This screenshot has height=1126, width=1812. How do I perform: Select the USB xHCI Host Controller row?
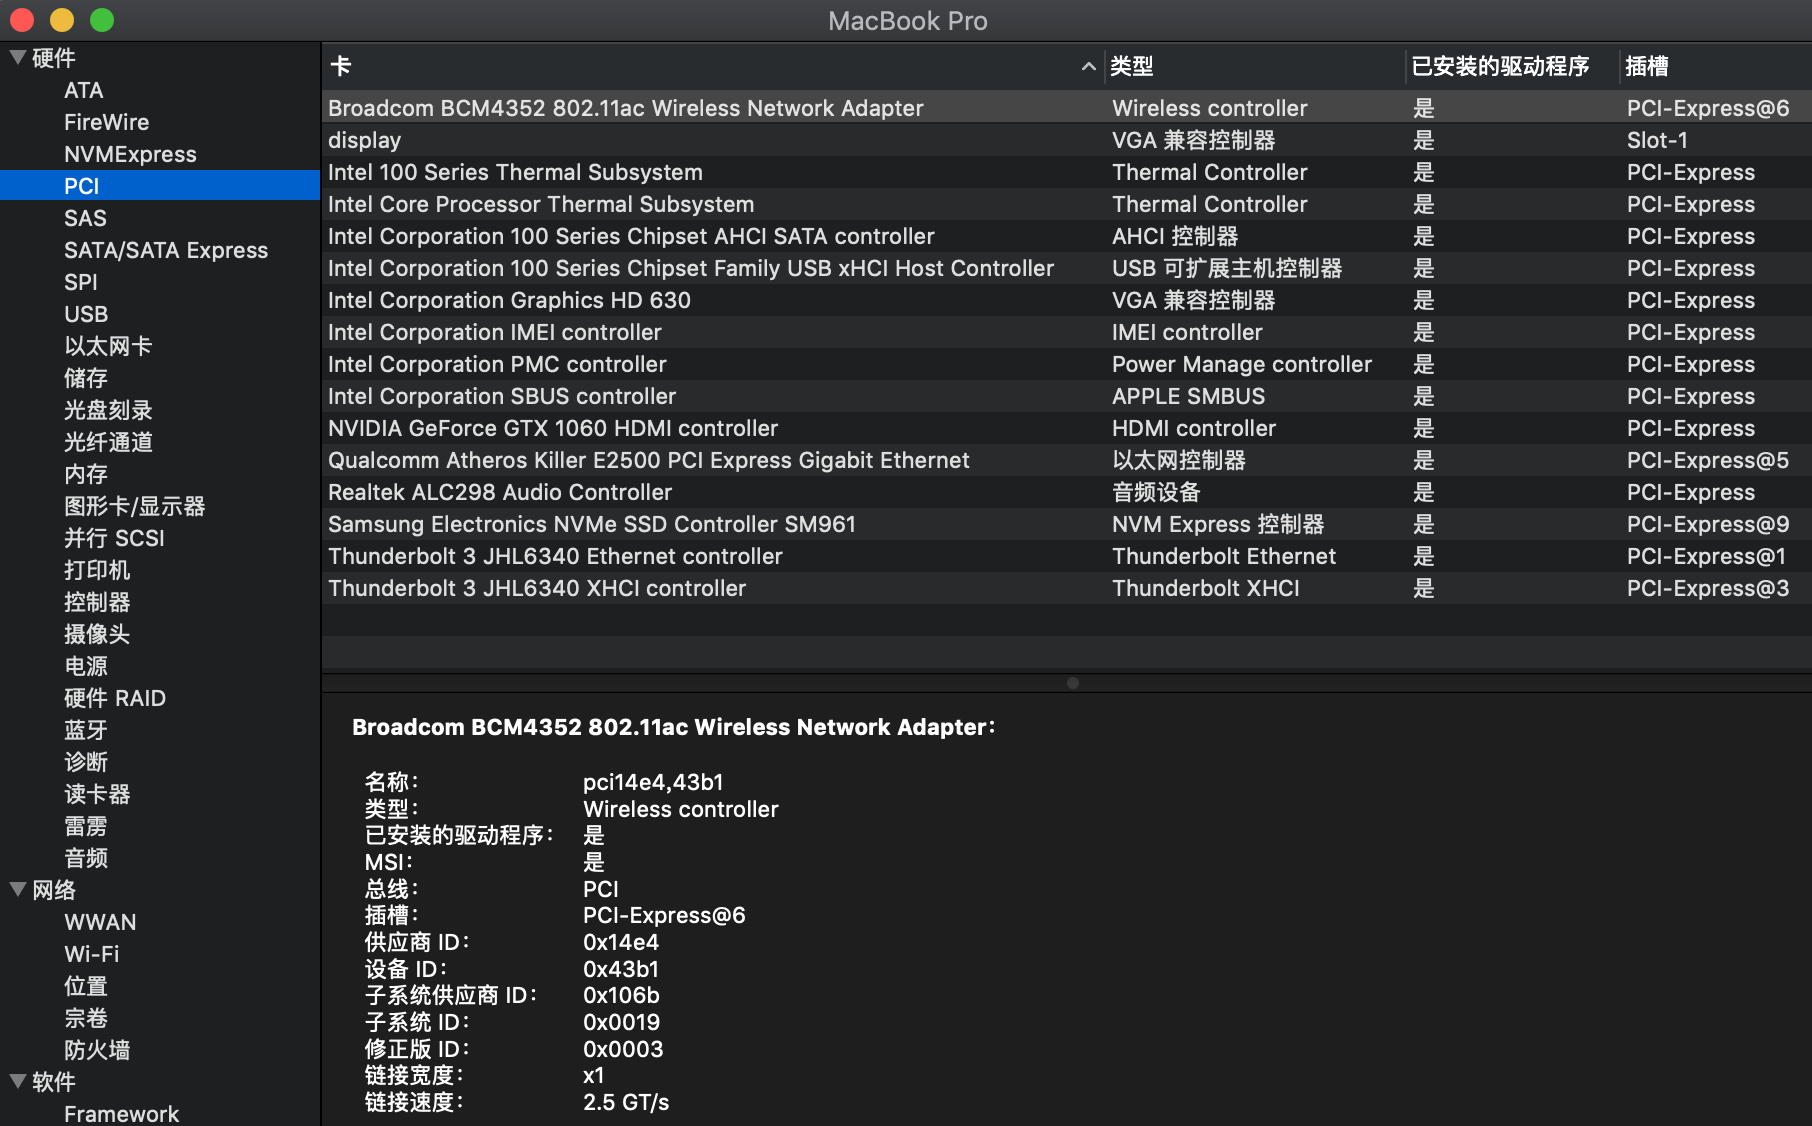1067,268
